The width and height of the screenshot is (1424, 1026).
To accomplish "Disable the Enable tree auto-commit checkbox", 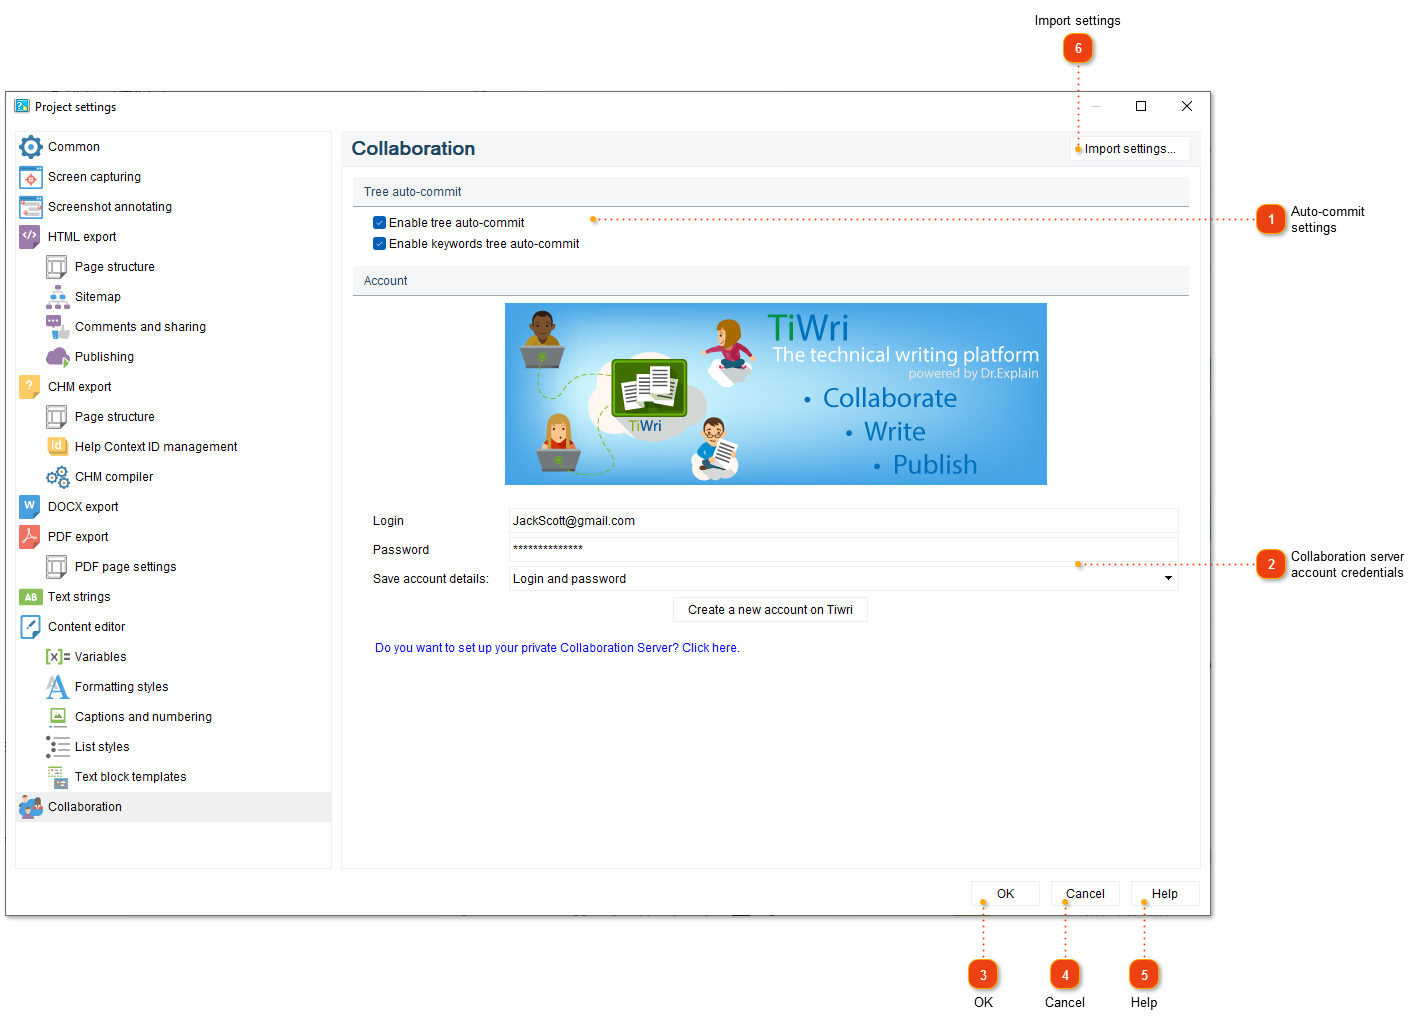I will point(379,222).
